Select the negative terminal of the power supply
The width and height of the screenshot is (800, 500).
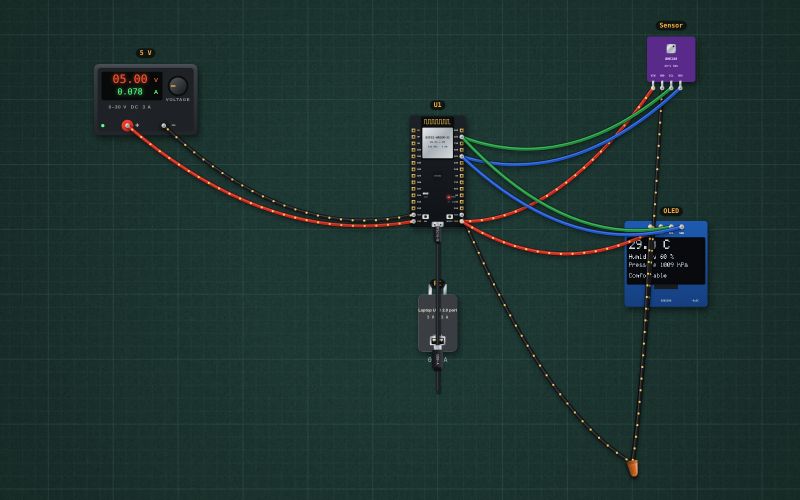(x=164, y=125)
